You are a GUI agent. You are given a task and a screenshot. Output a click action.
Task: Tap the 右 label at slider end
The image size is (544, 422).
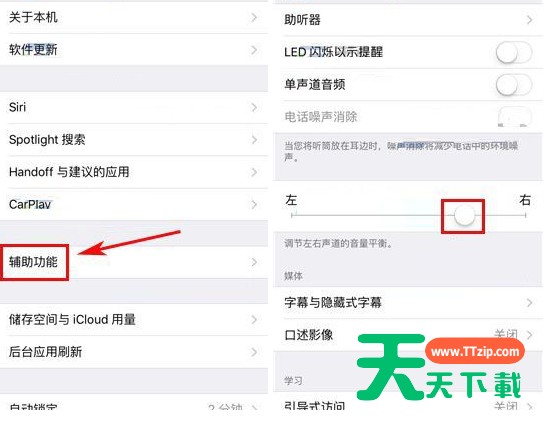(525, 200)
